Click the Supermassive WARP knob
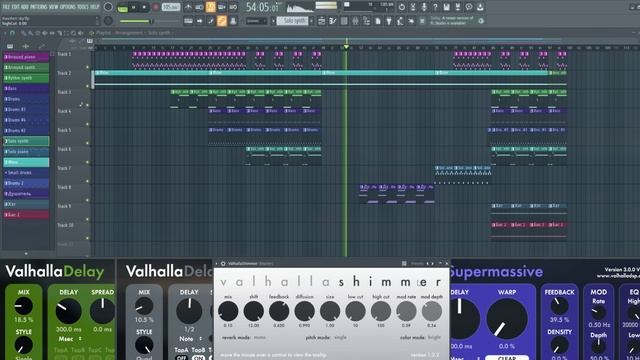Image resolution: width=640 pixels, height=360 pixels. (507, 319)
